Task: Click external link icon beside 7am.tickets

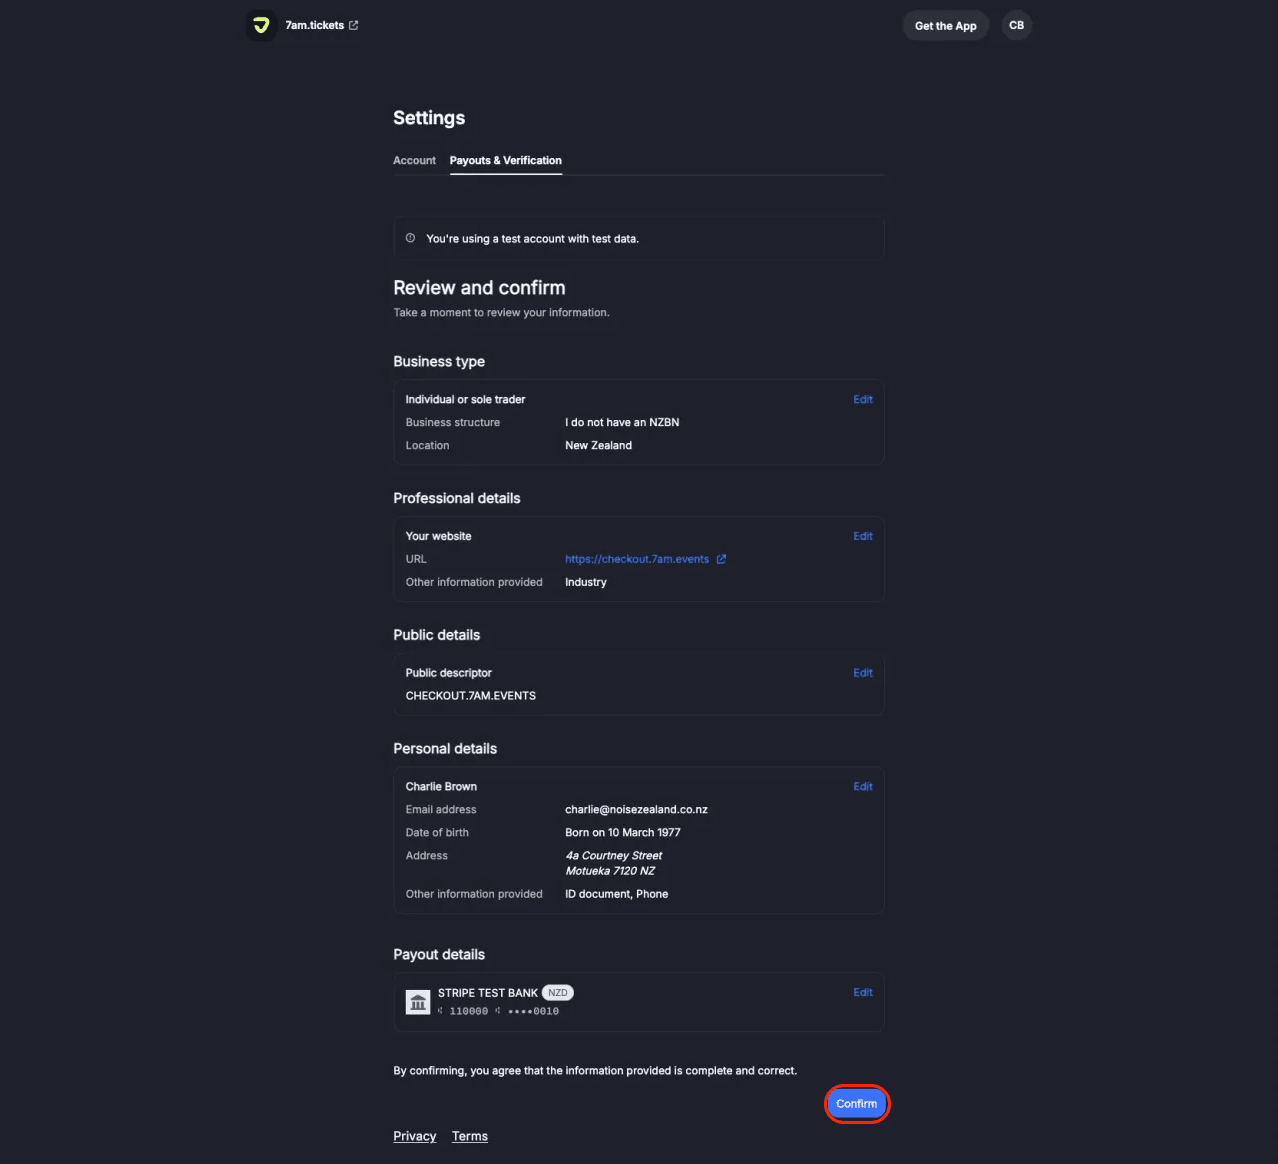Action: pos(353,25)
